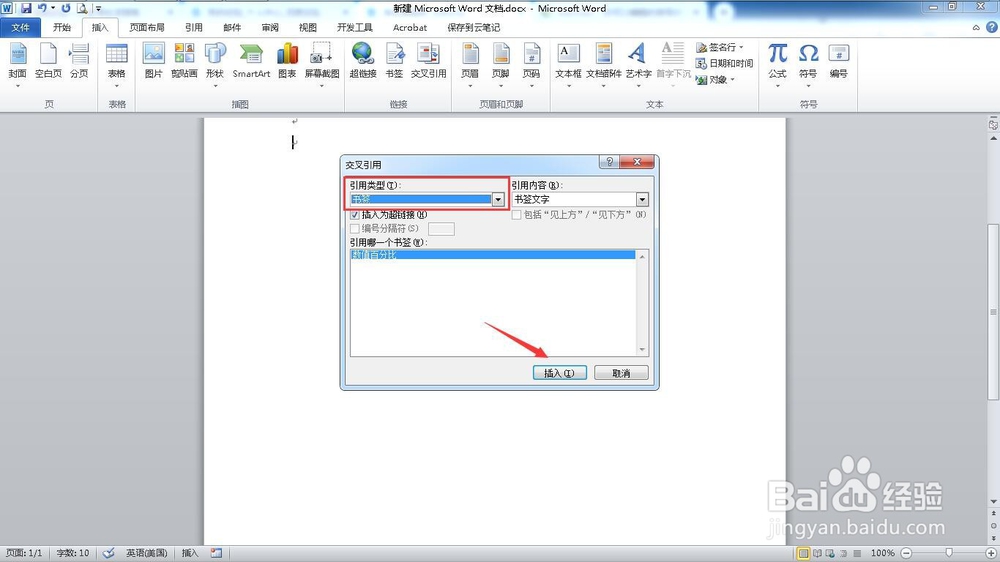The image size is (1000, 562).
Task: Click the zoom out minus button
Action: click(906, 553)
